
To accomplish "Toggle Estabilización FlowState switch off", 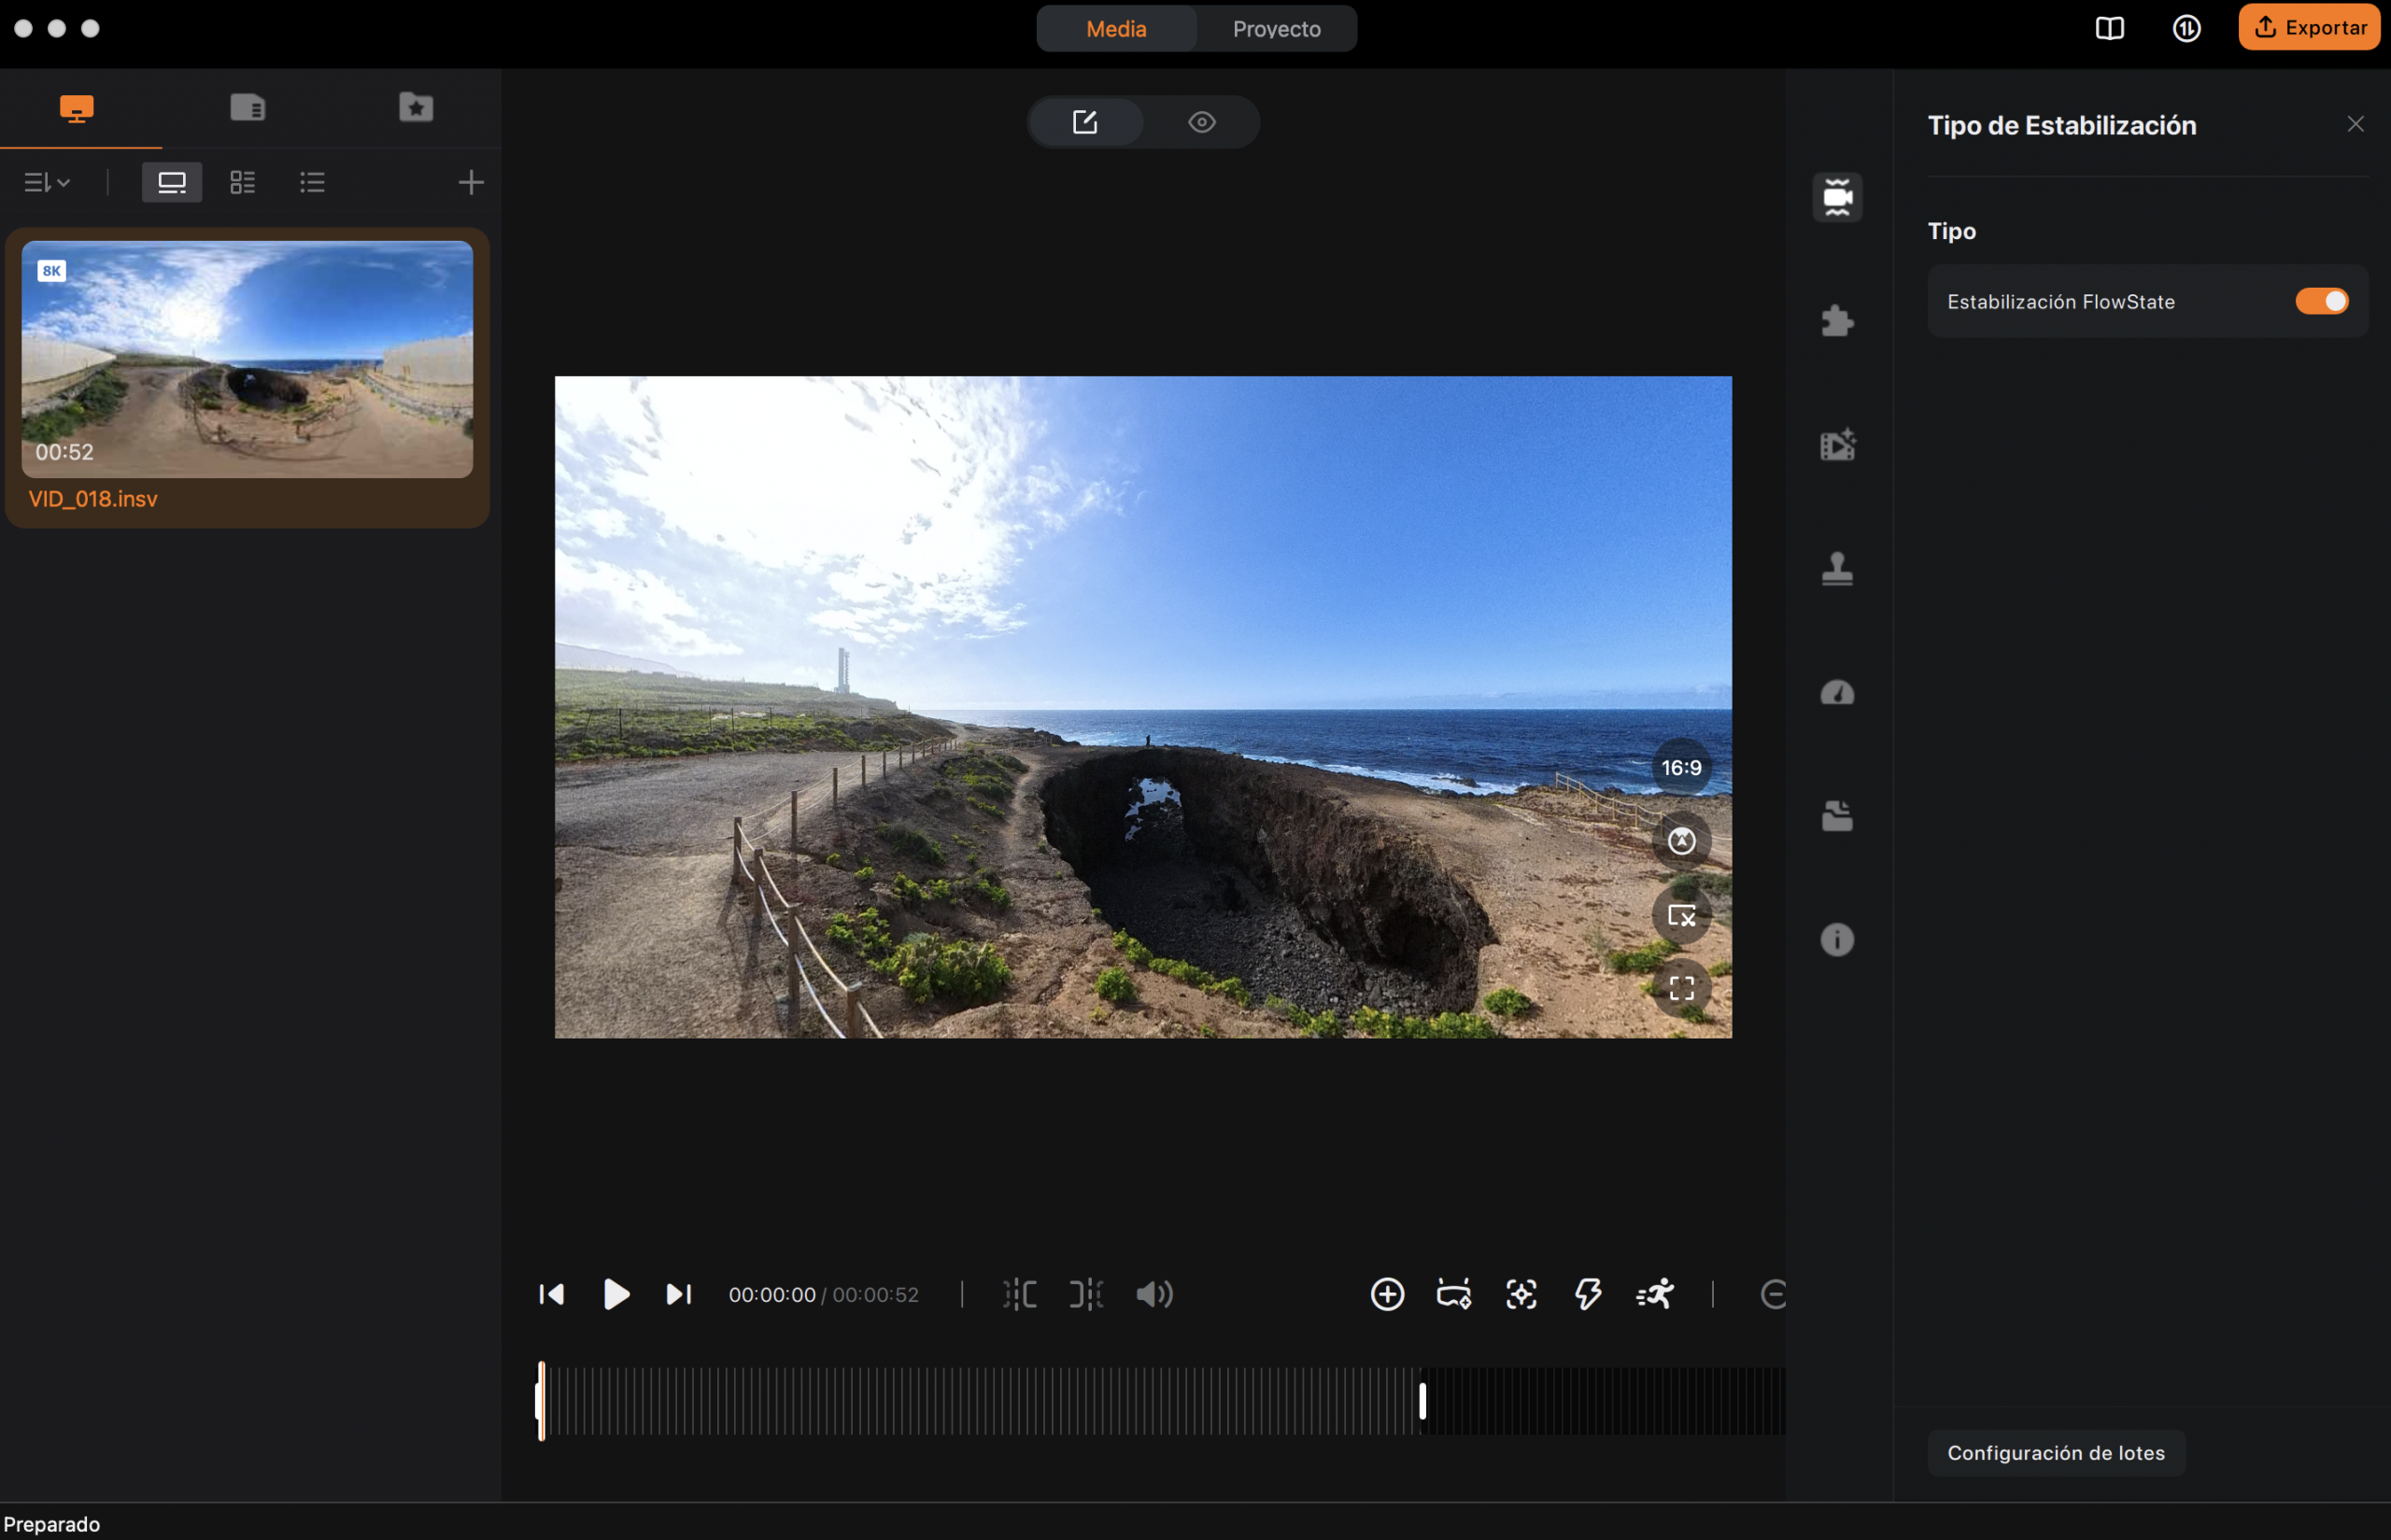I will click(x=2321, y=301).
